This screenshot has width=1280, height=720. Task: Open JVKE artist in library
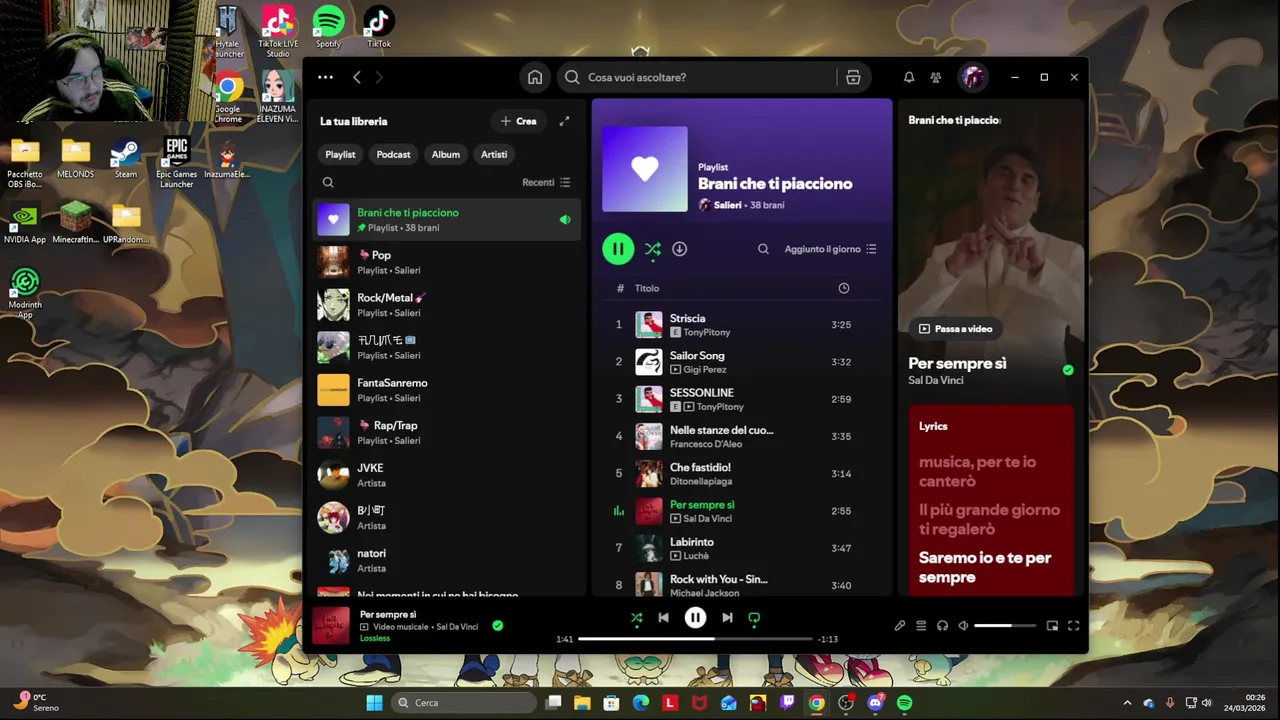[447, 475]
